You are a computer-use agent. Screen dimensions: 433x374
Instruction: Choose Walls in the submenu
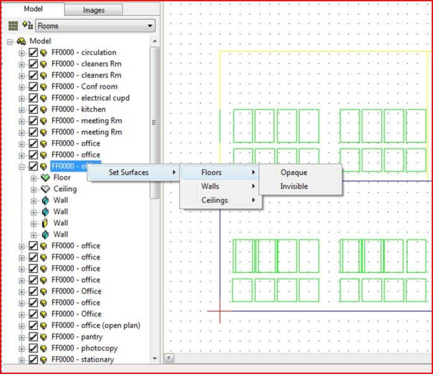pos(220,186)
